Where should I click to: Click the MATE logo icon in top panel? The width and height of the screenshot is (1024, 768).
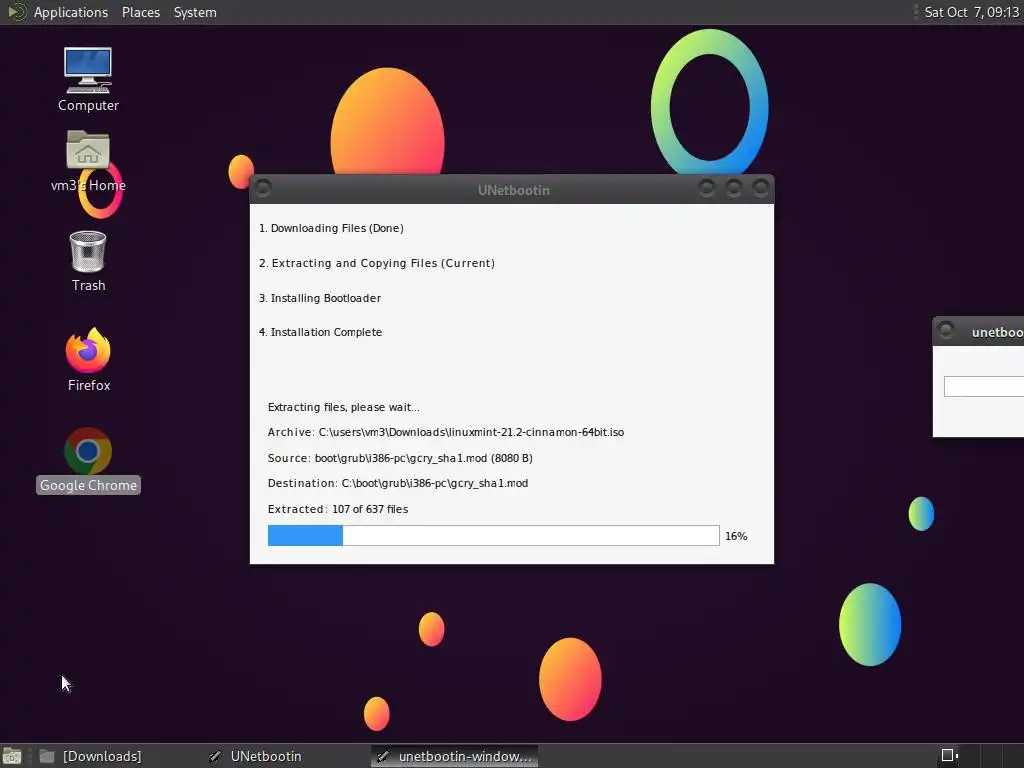pyautogui.click(x=16, y=12)
